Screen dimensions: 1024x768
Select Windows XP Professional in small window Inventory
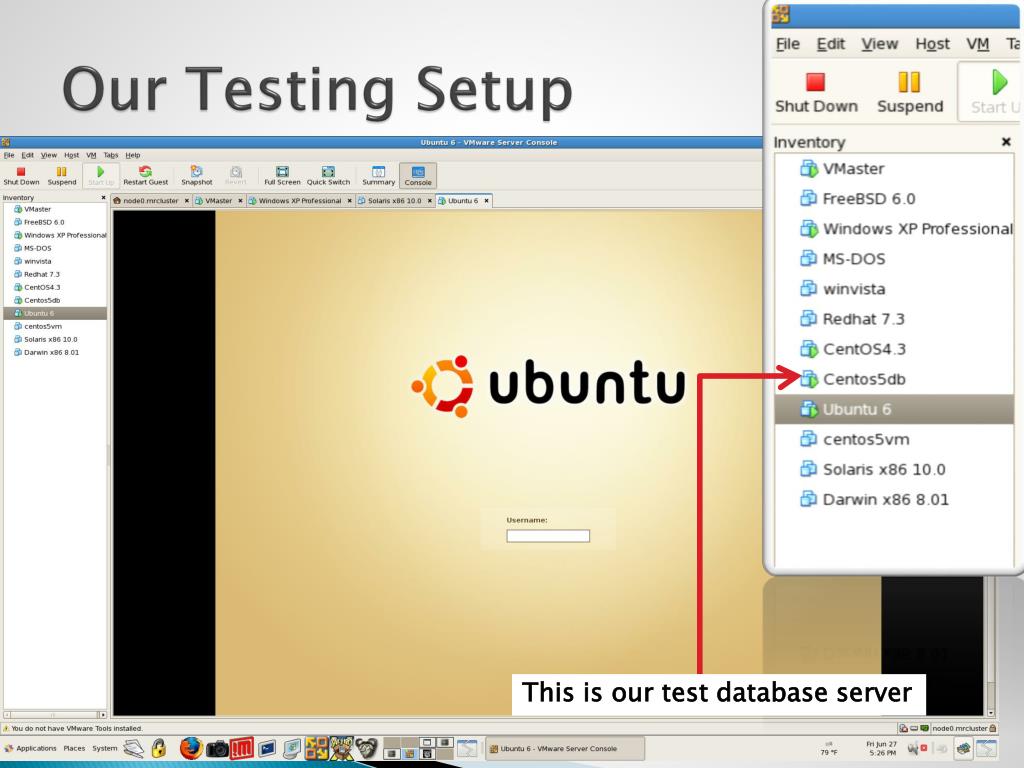click(x=56, y=235)
